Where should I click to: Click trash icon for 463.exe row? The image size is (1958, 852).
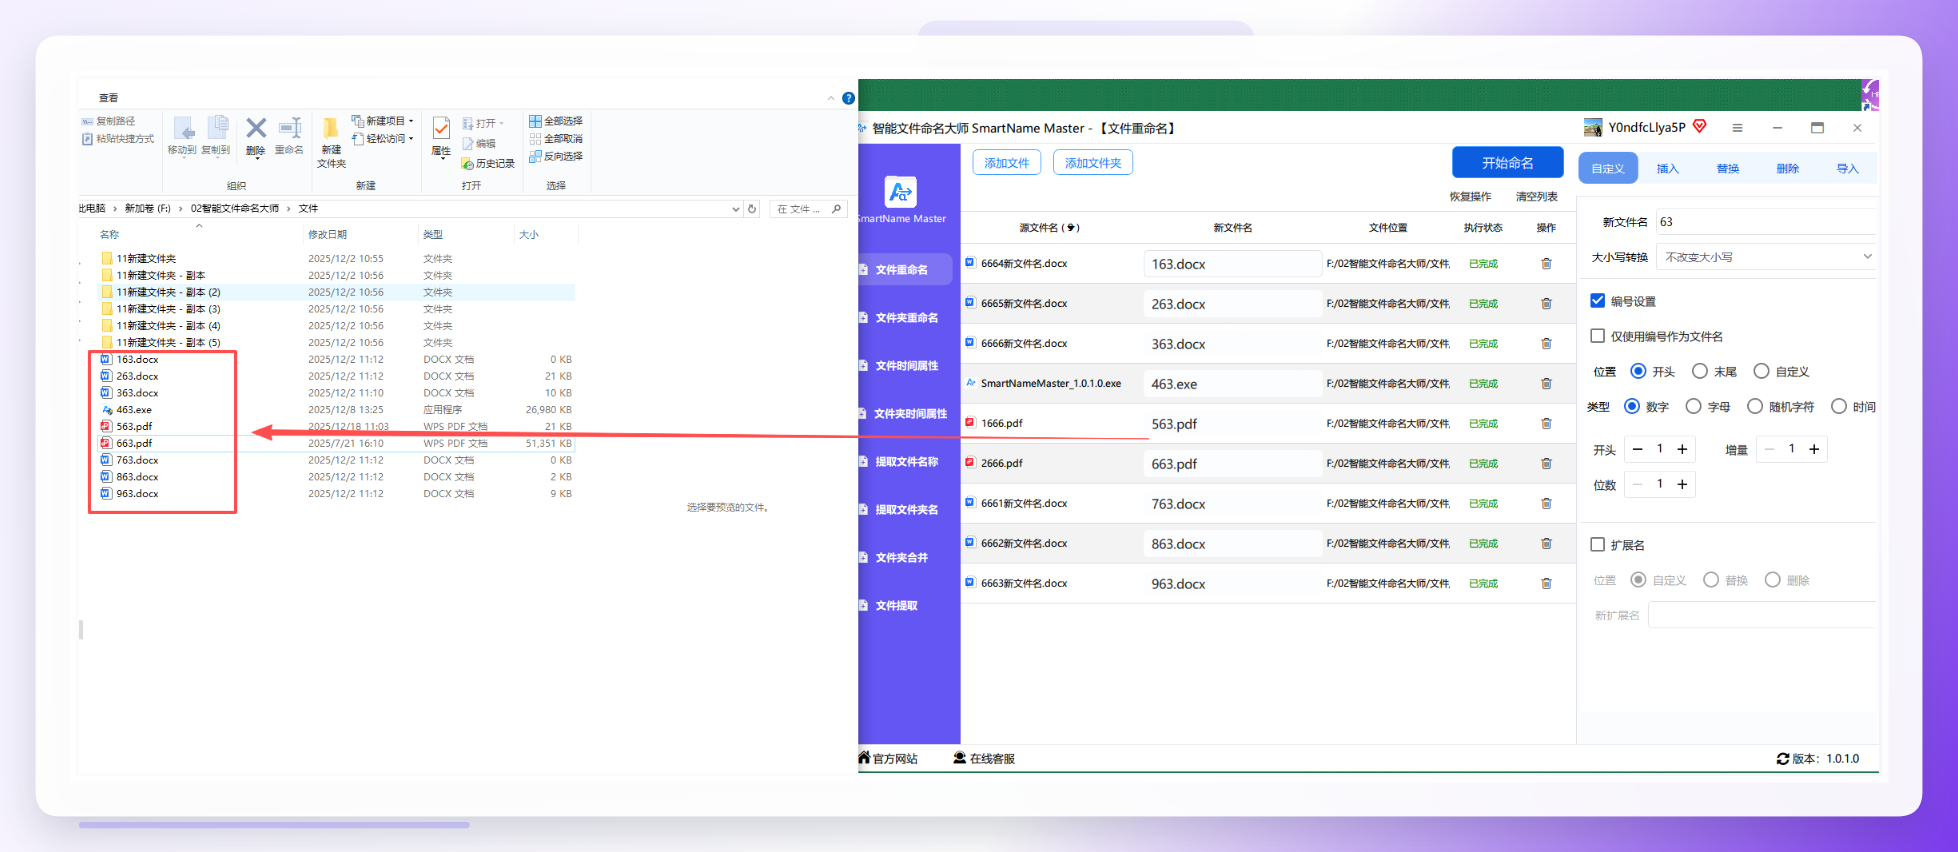pyautogui.click(x=1546, y=384)
